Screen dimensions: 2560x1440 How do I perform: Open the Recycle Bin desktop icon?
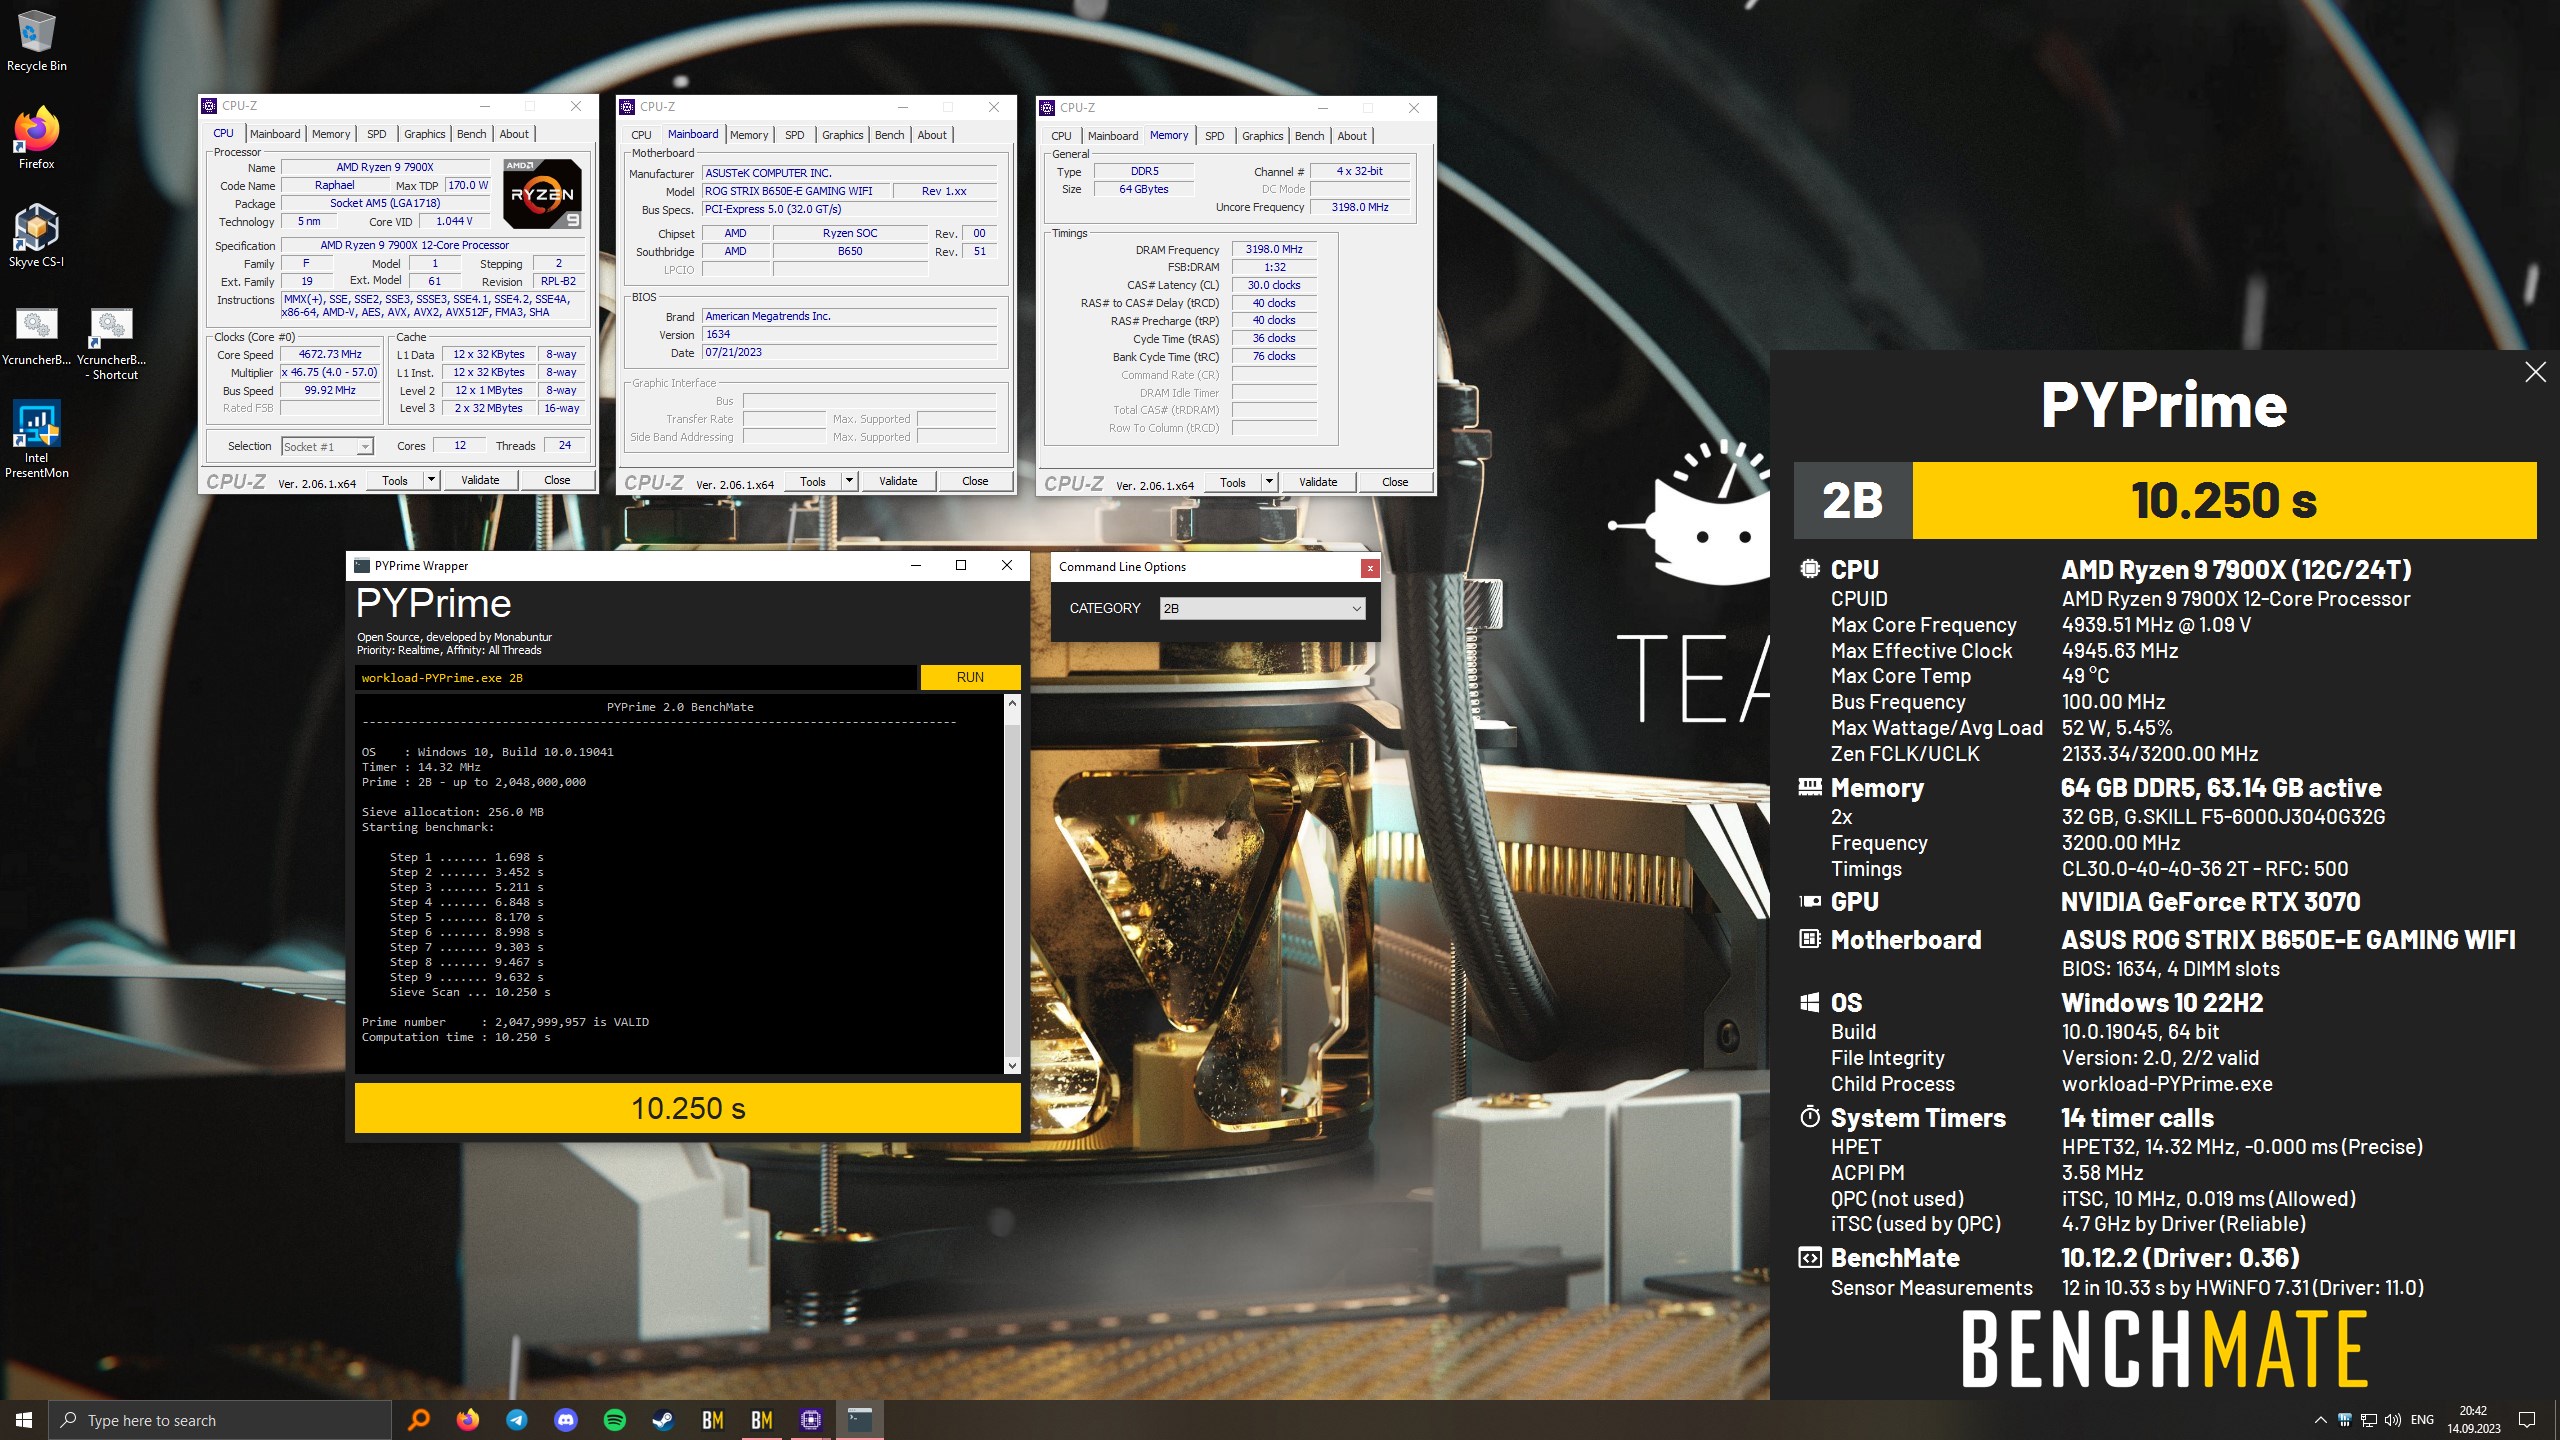pyautogui.click(x=36, y=40)
